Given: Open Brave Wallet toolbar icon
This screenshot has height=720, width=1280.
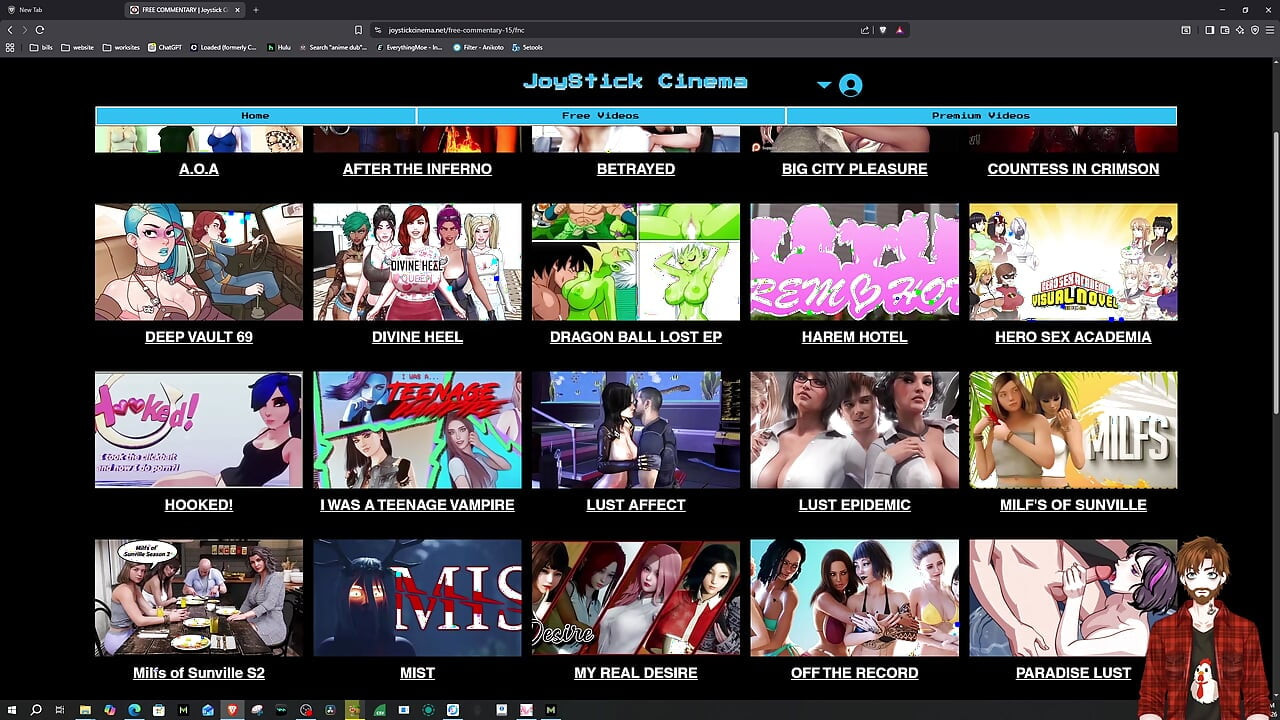Looking at the screenshot, I should 1225,30.
